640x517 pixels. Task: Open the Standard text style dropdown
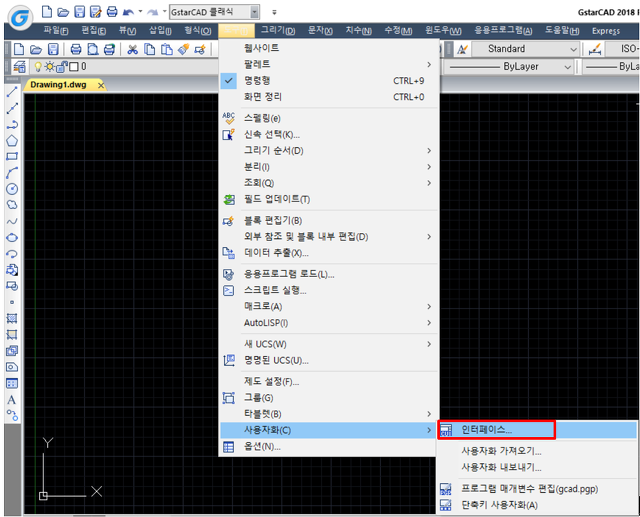click(x=573, y=49)
